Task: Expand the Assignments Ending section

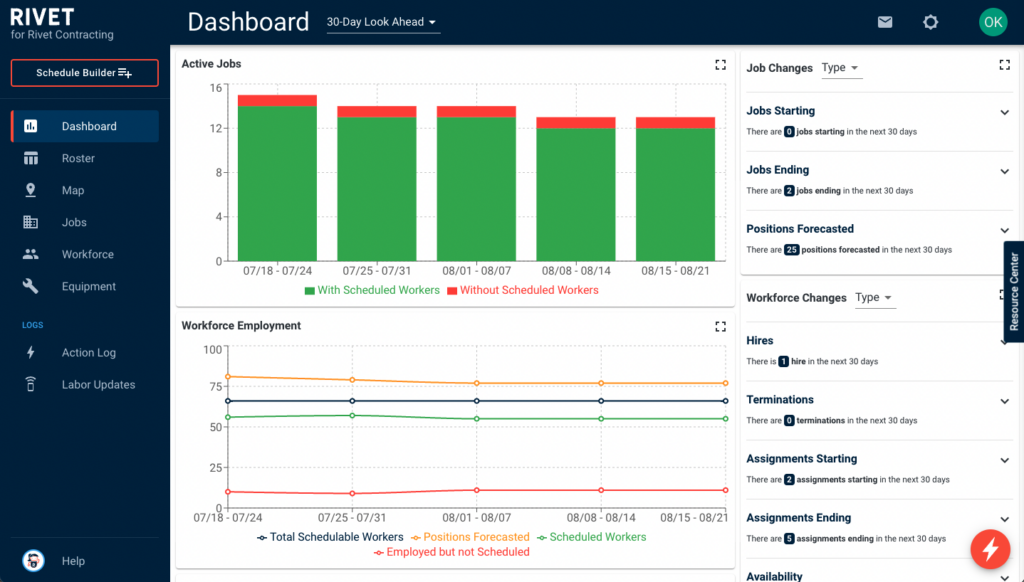Action: pos(1004,519)
